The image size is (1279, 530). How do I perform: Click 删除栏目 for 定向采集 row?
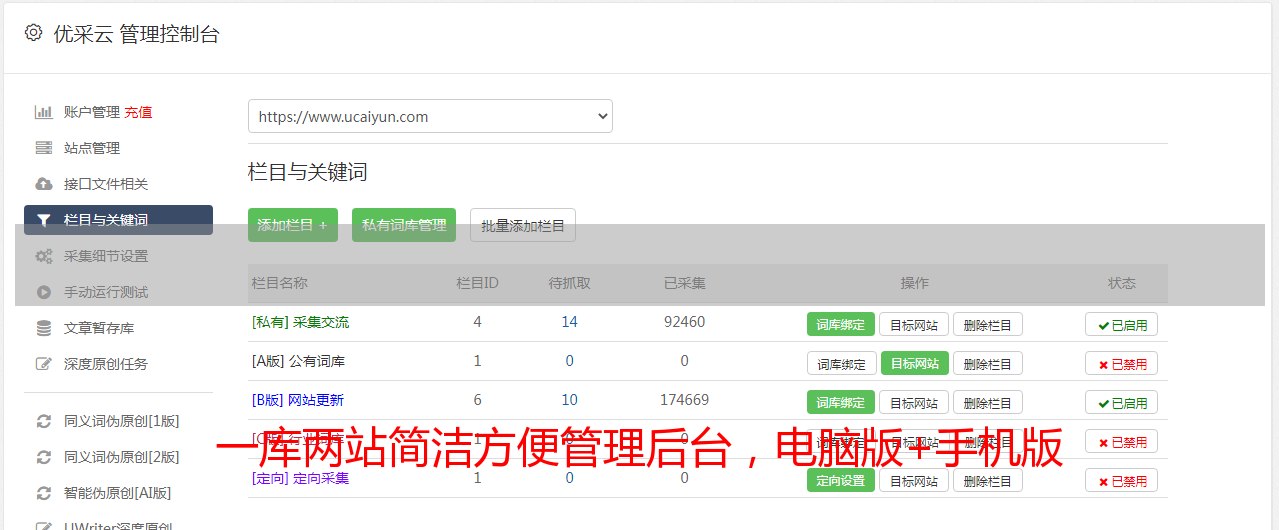coord(988,480)
